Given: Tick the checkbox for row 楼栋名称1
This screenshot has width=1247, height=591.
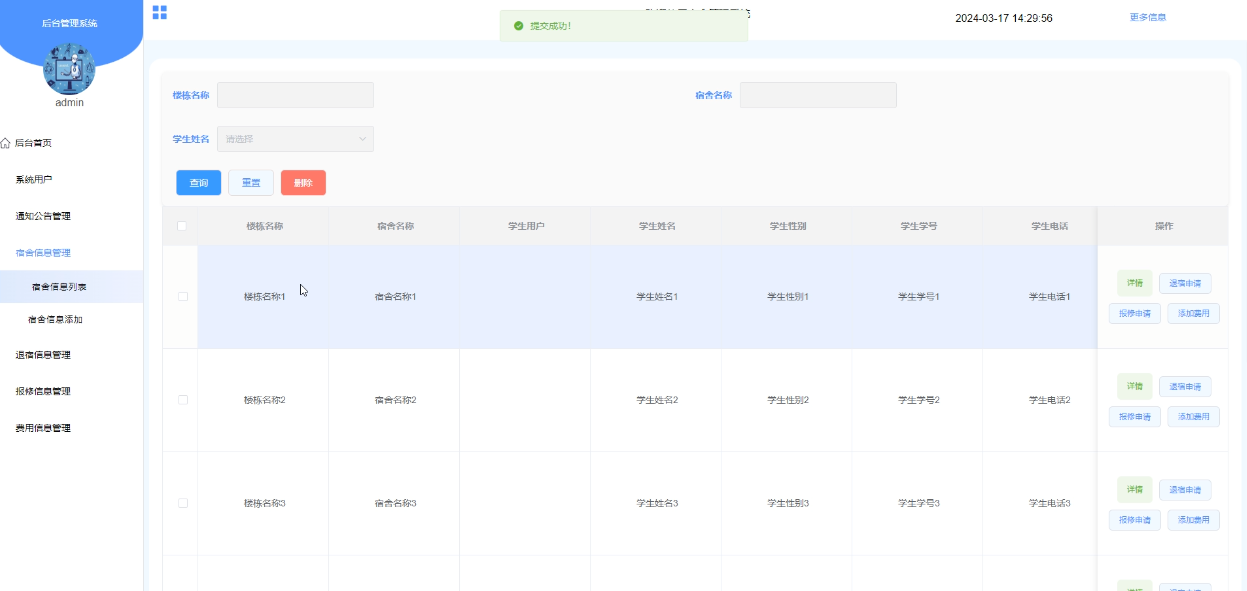Looking at the screenshot, I should 182,297.
